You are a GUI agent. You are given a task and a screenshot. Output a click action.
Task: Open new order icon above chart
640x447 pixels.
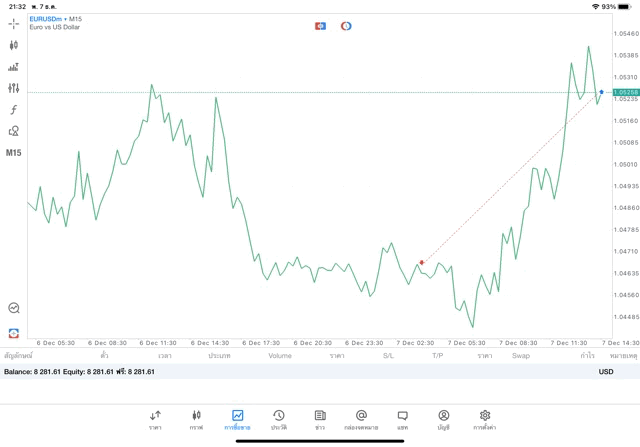coord(320,26)
